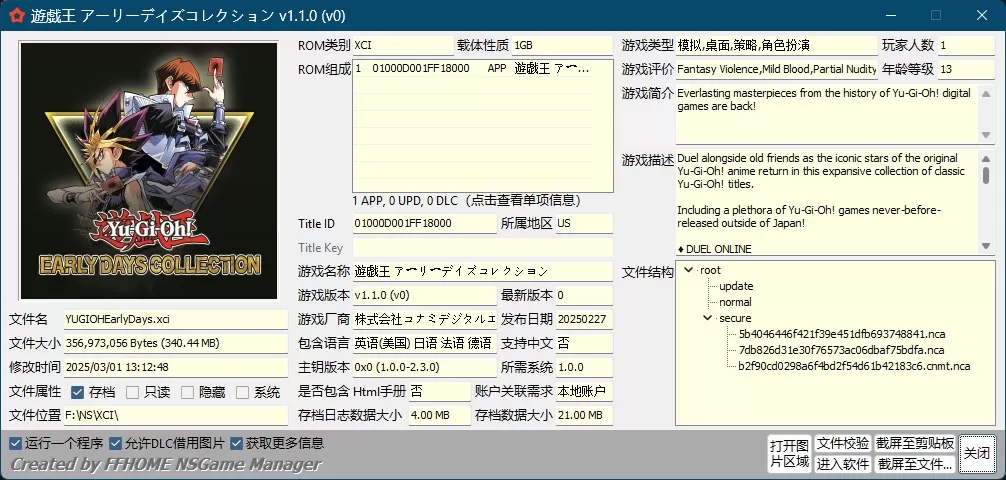Check the 隐藏 hidden attribute checkbox
1006x480 pixels.
coord(187,392)
